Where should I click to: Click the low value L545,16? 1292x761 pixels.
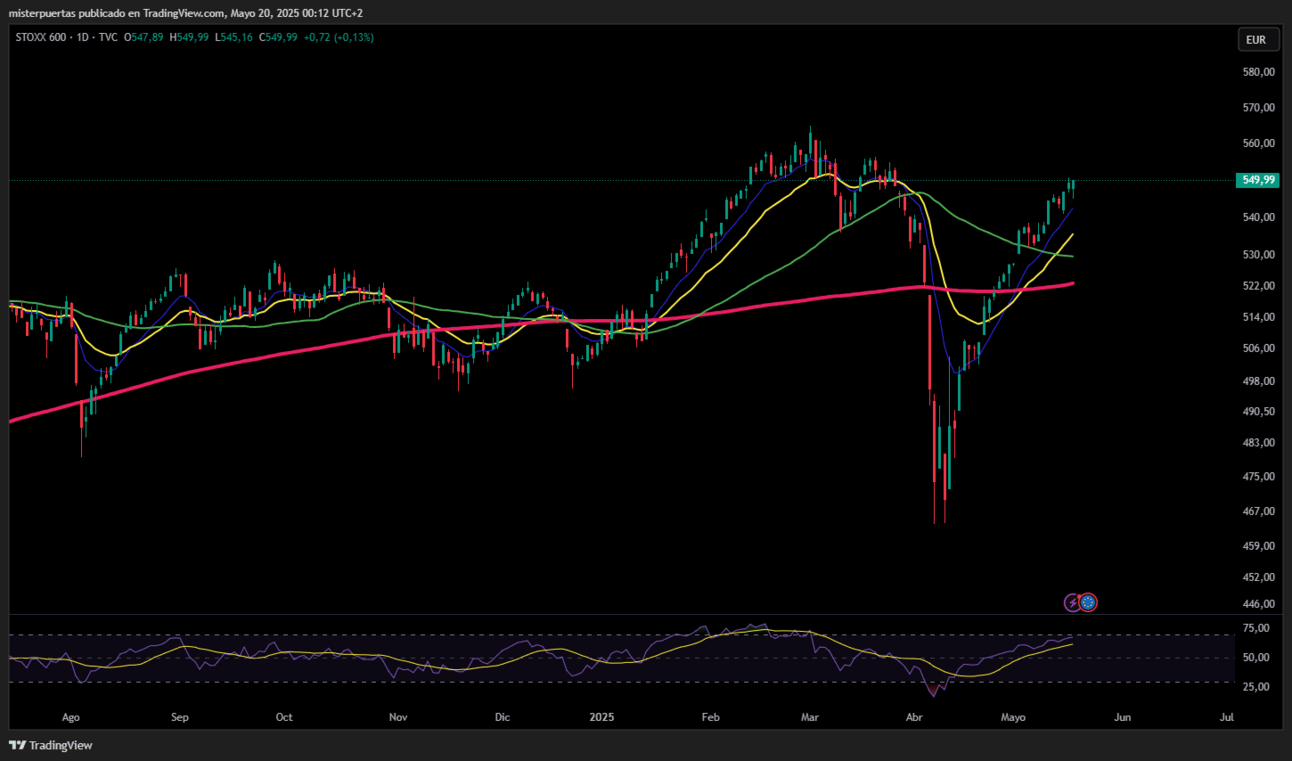coord(233,38)
